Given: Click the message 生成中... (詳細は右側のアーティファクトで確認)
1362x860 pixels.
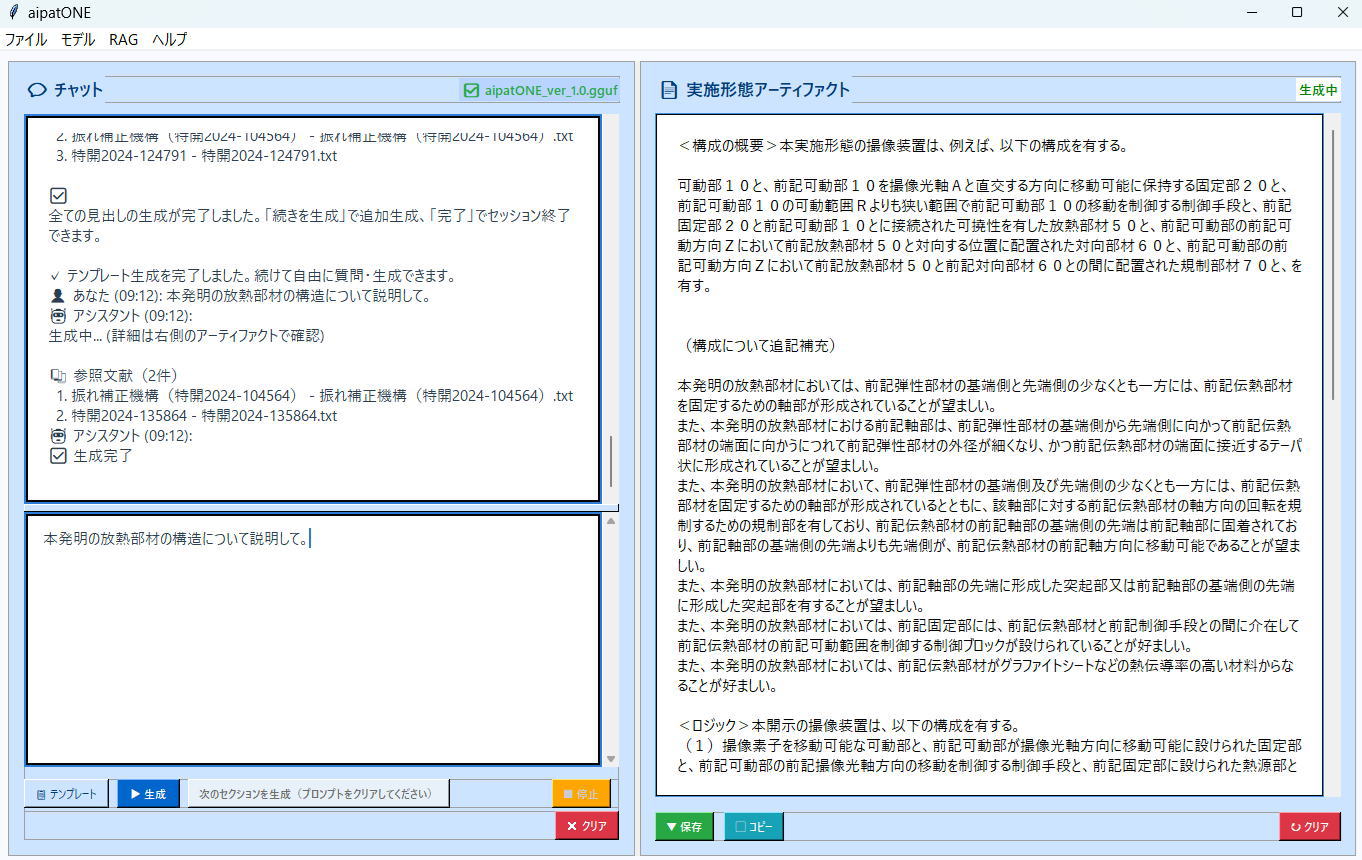Looking at the screenshot, I should [187, 336].
